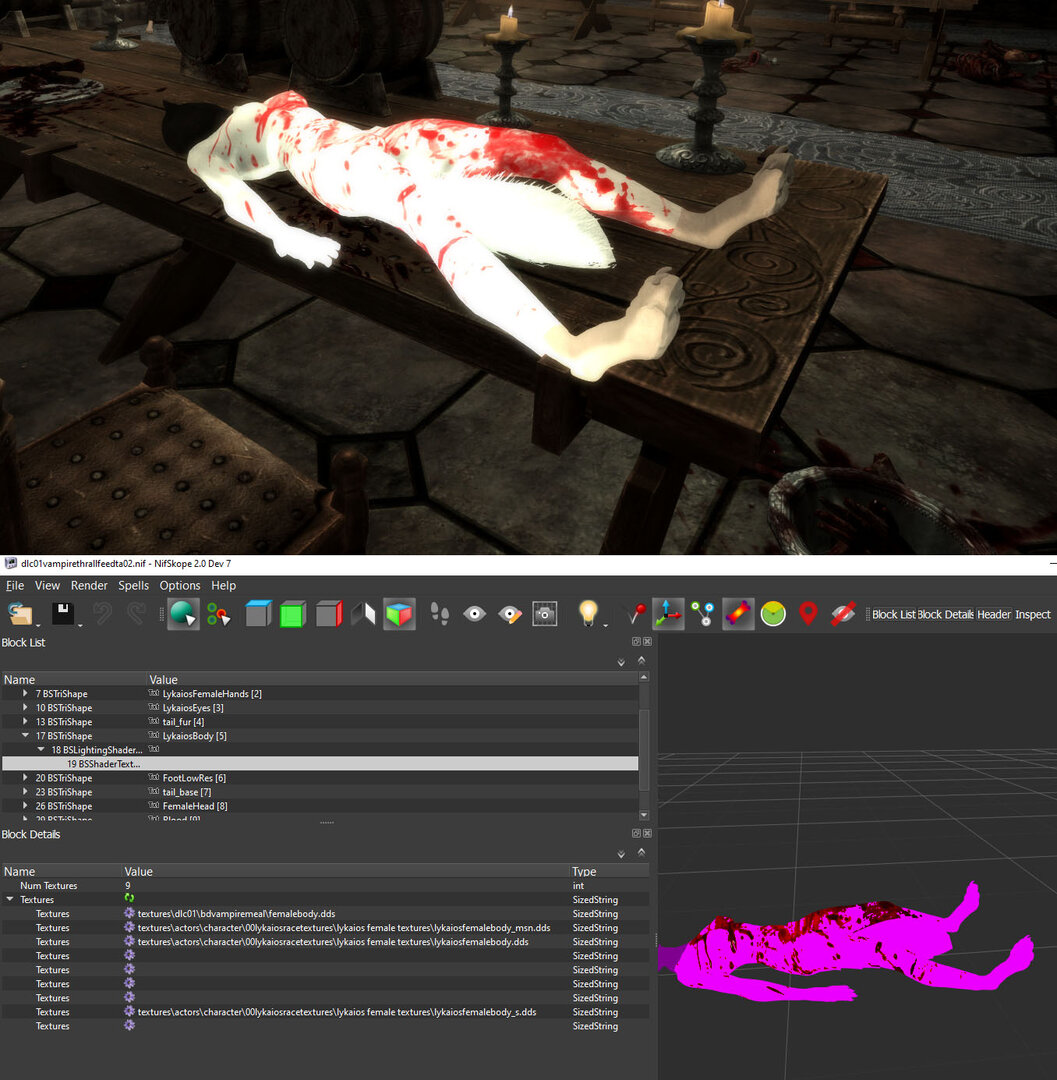Open file with the Load folder icon

tap(19, 614)
